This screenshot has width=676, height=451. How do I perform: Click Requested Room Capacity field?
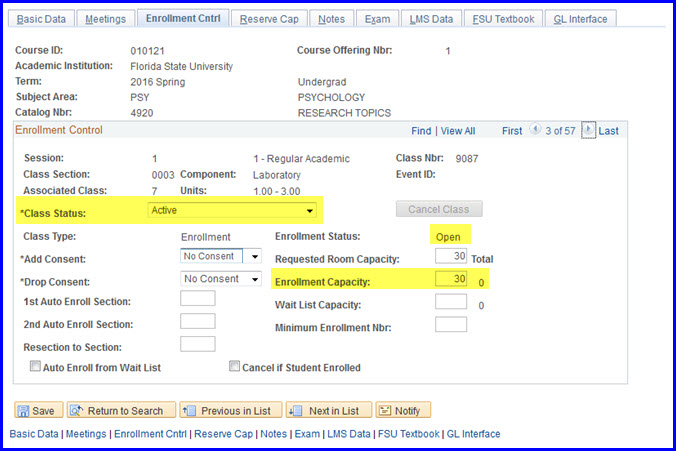(x=451, y=256)
